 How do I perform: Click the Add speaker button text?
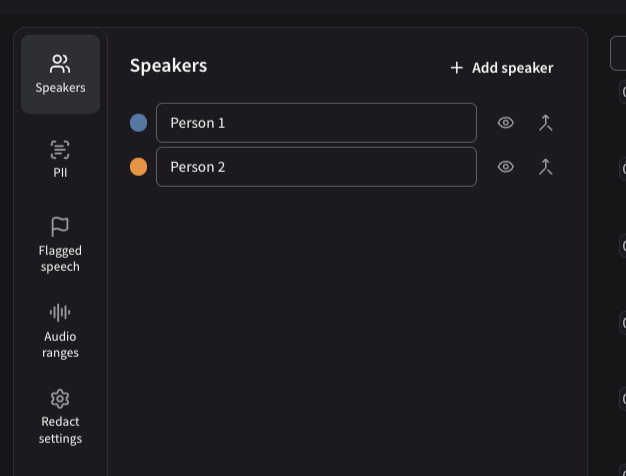coord(513,68)
